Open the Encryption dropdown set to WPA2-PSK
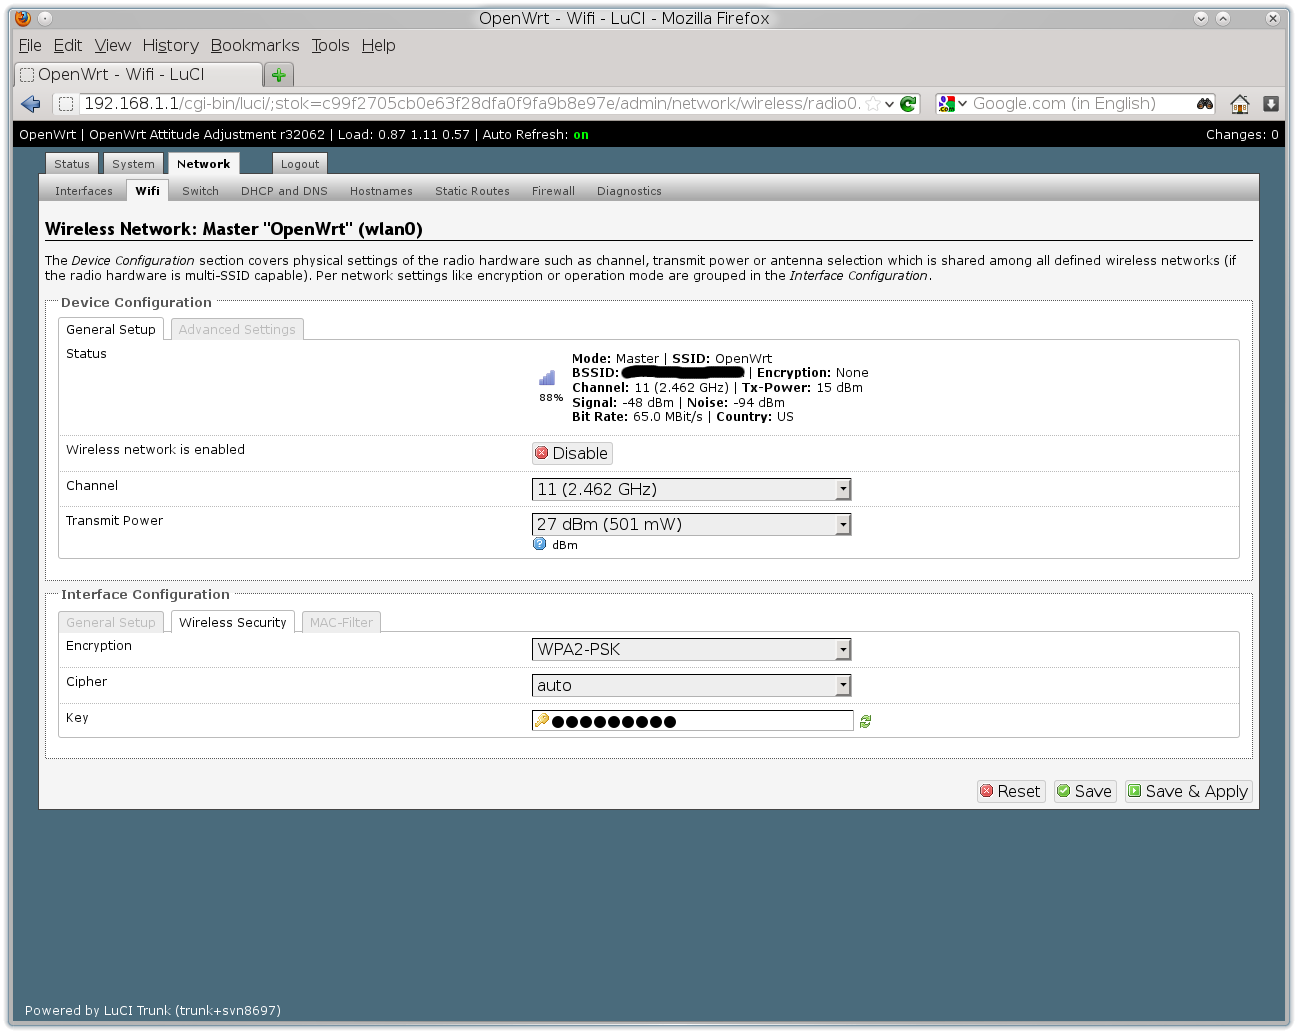The height and width of the screenshot is (1034, 1298). (691, 649)
